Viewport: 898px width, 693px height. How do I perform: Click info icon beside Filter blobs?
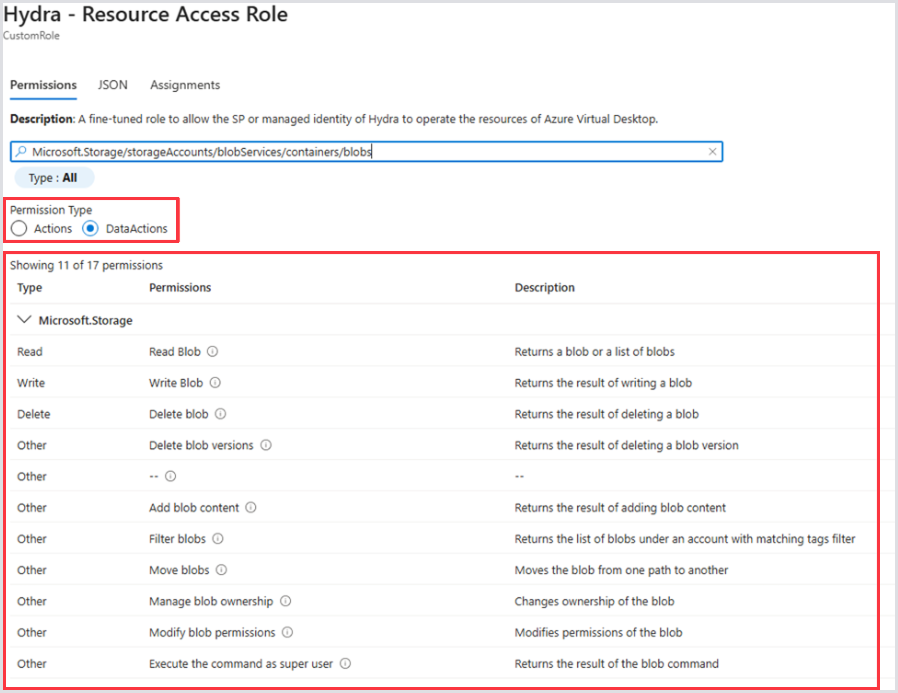coord(218,539)
